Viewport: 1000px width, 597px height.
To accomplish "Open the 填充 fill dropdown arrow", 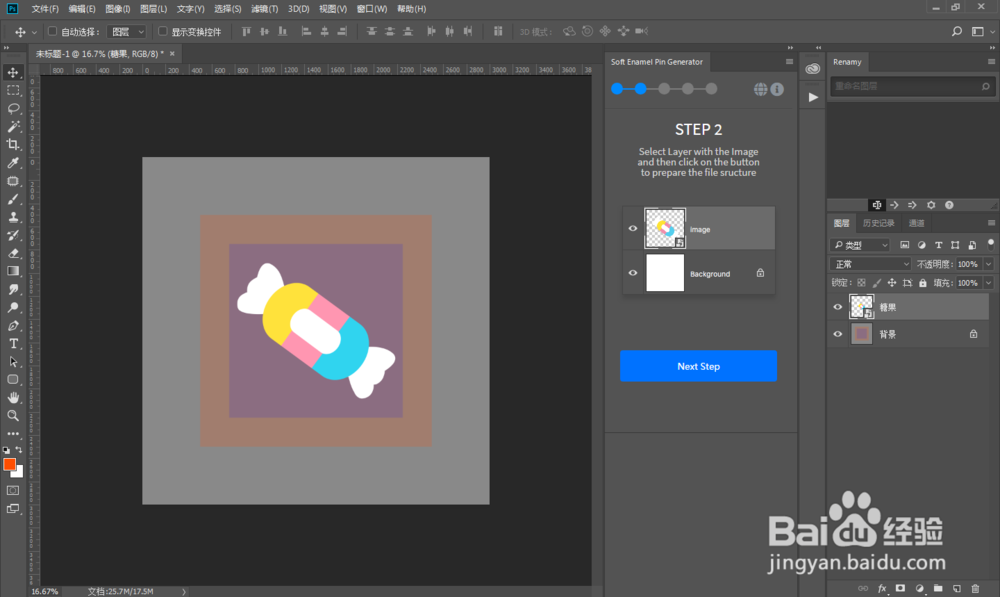I will tap(989, 283).
